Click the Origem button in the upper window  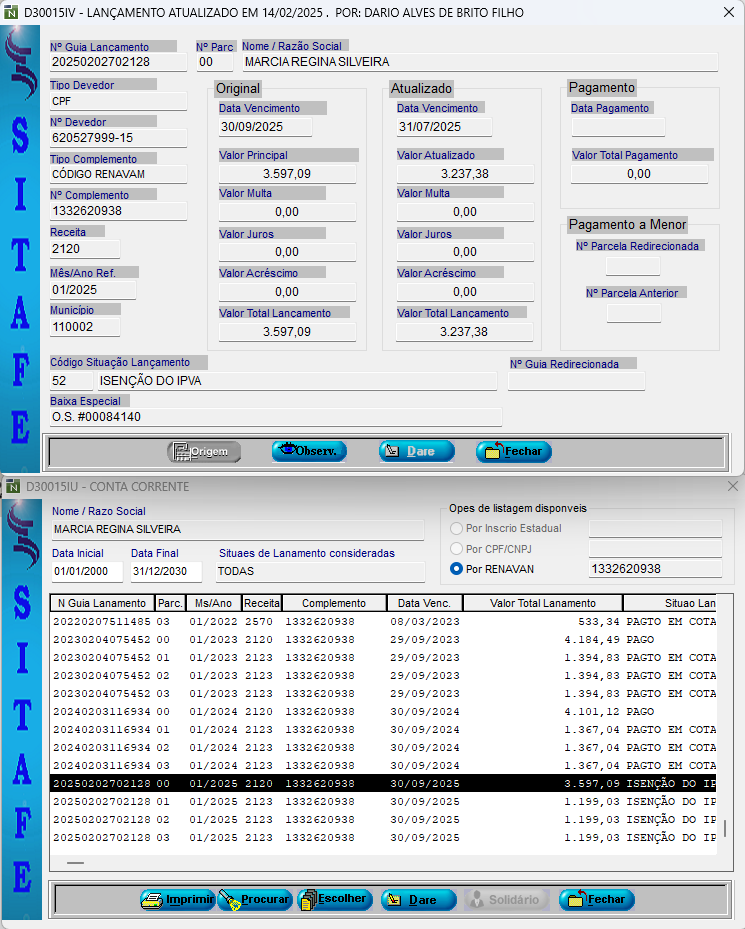pos(204,452)
